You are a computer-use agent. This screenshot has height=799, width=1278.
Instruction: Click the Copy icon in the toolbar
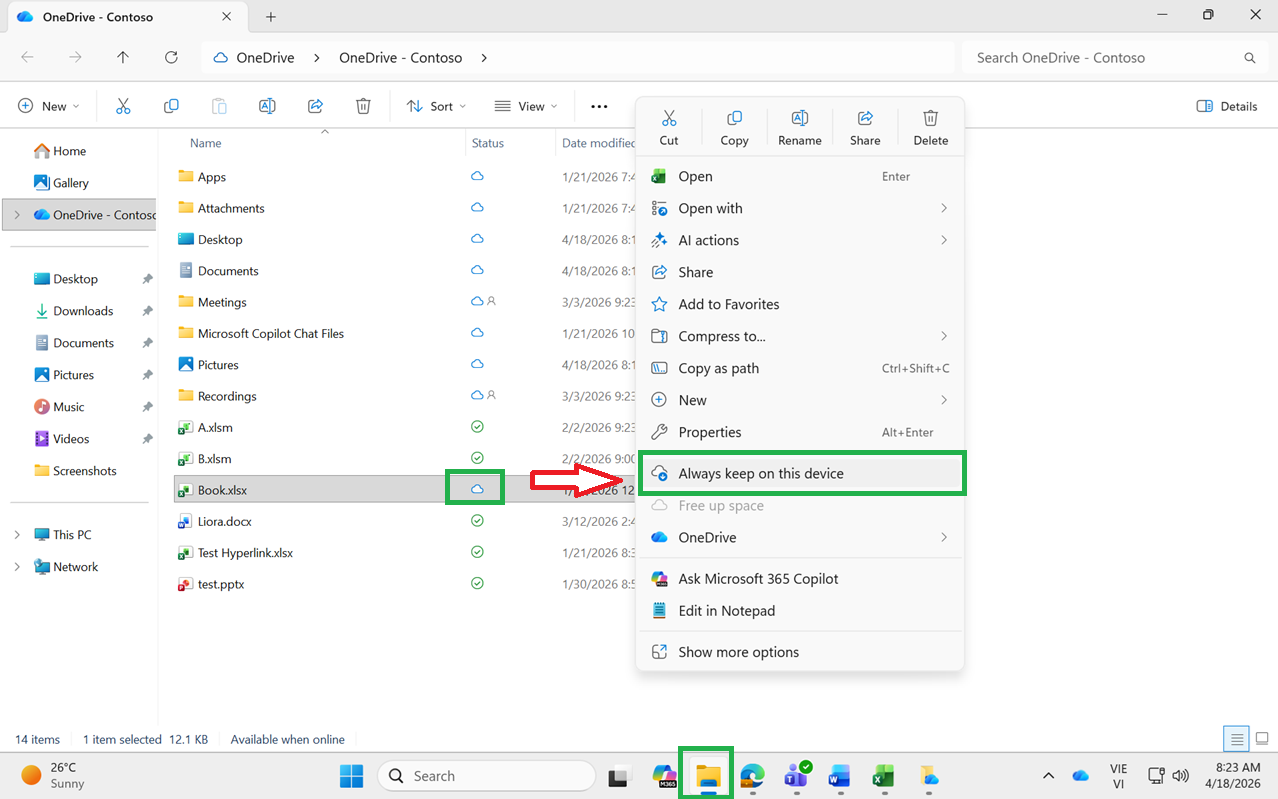tap(171, 106)
